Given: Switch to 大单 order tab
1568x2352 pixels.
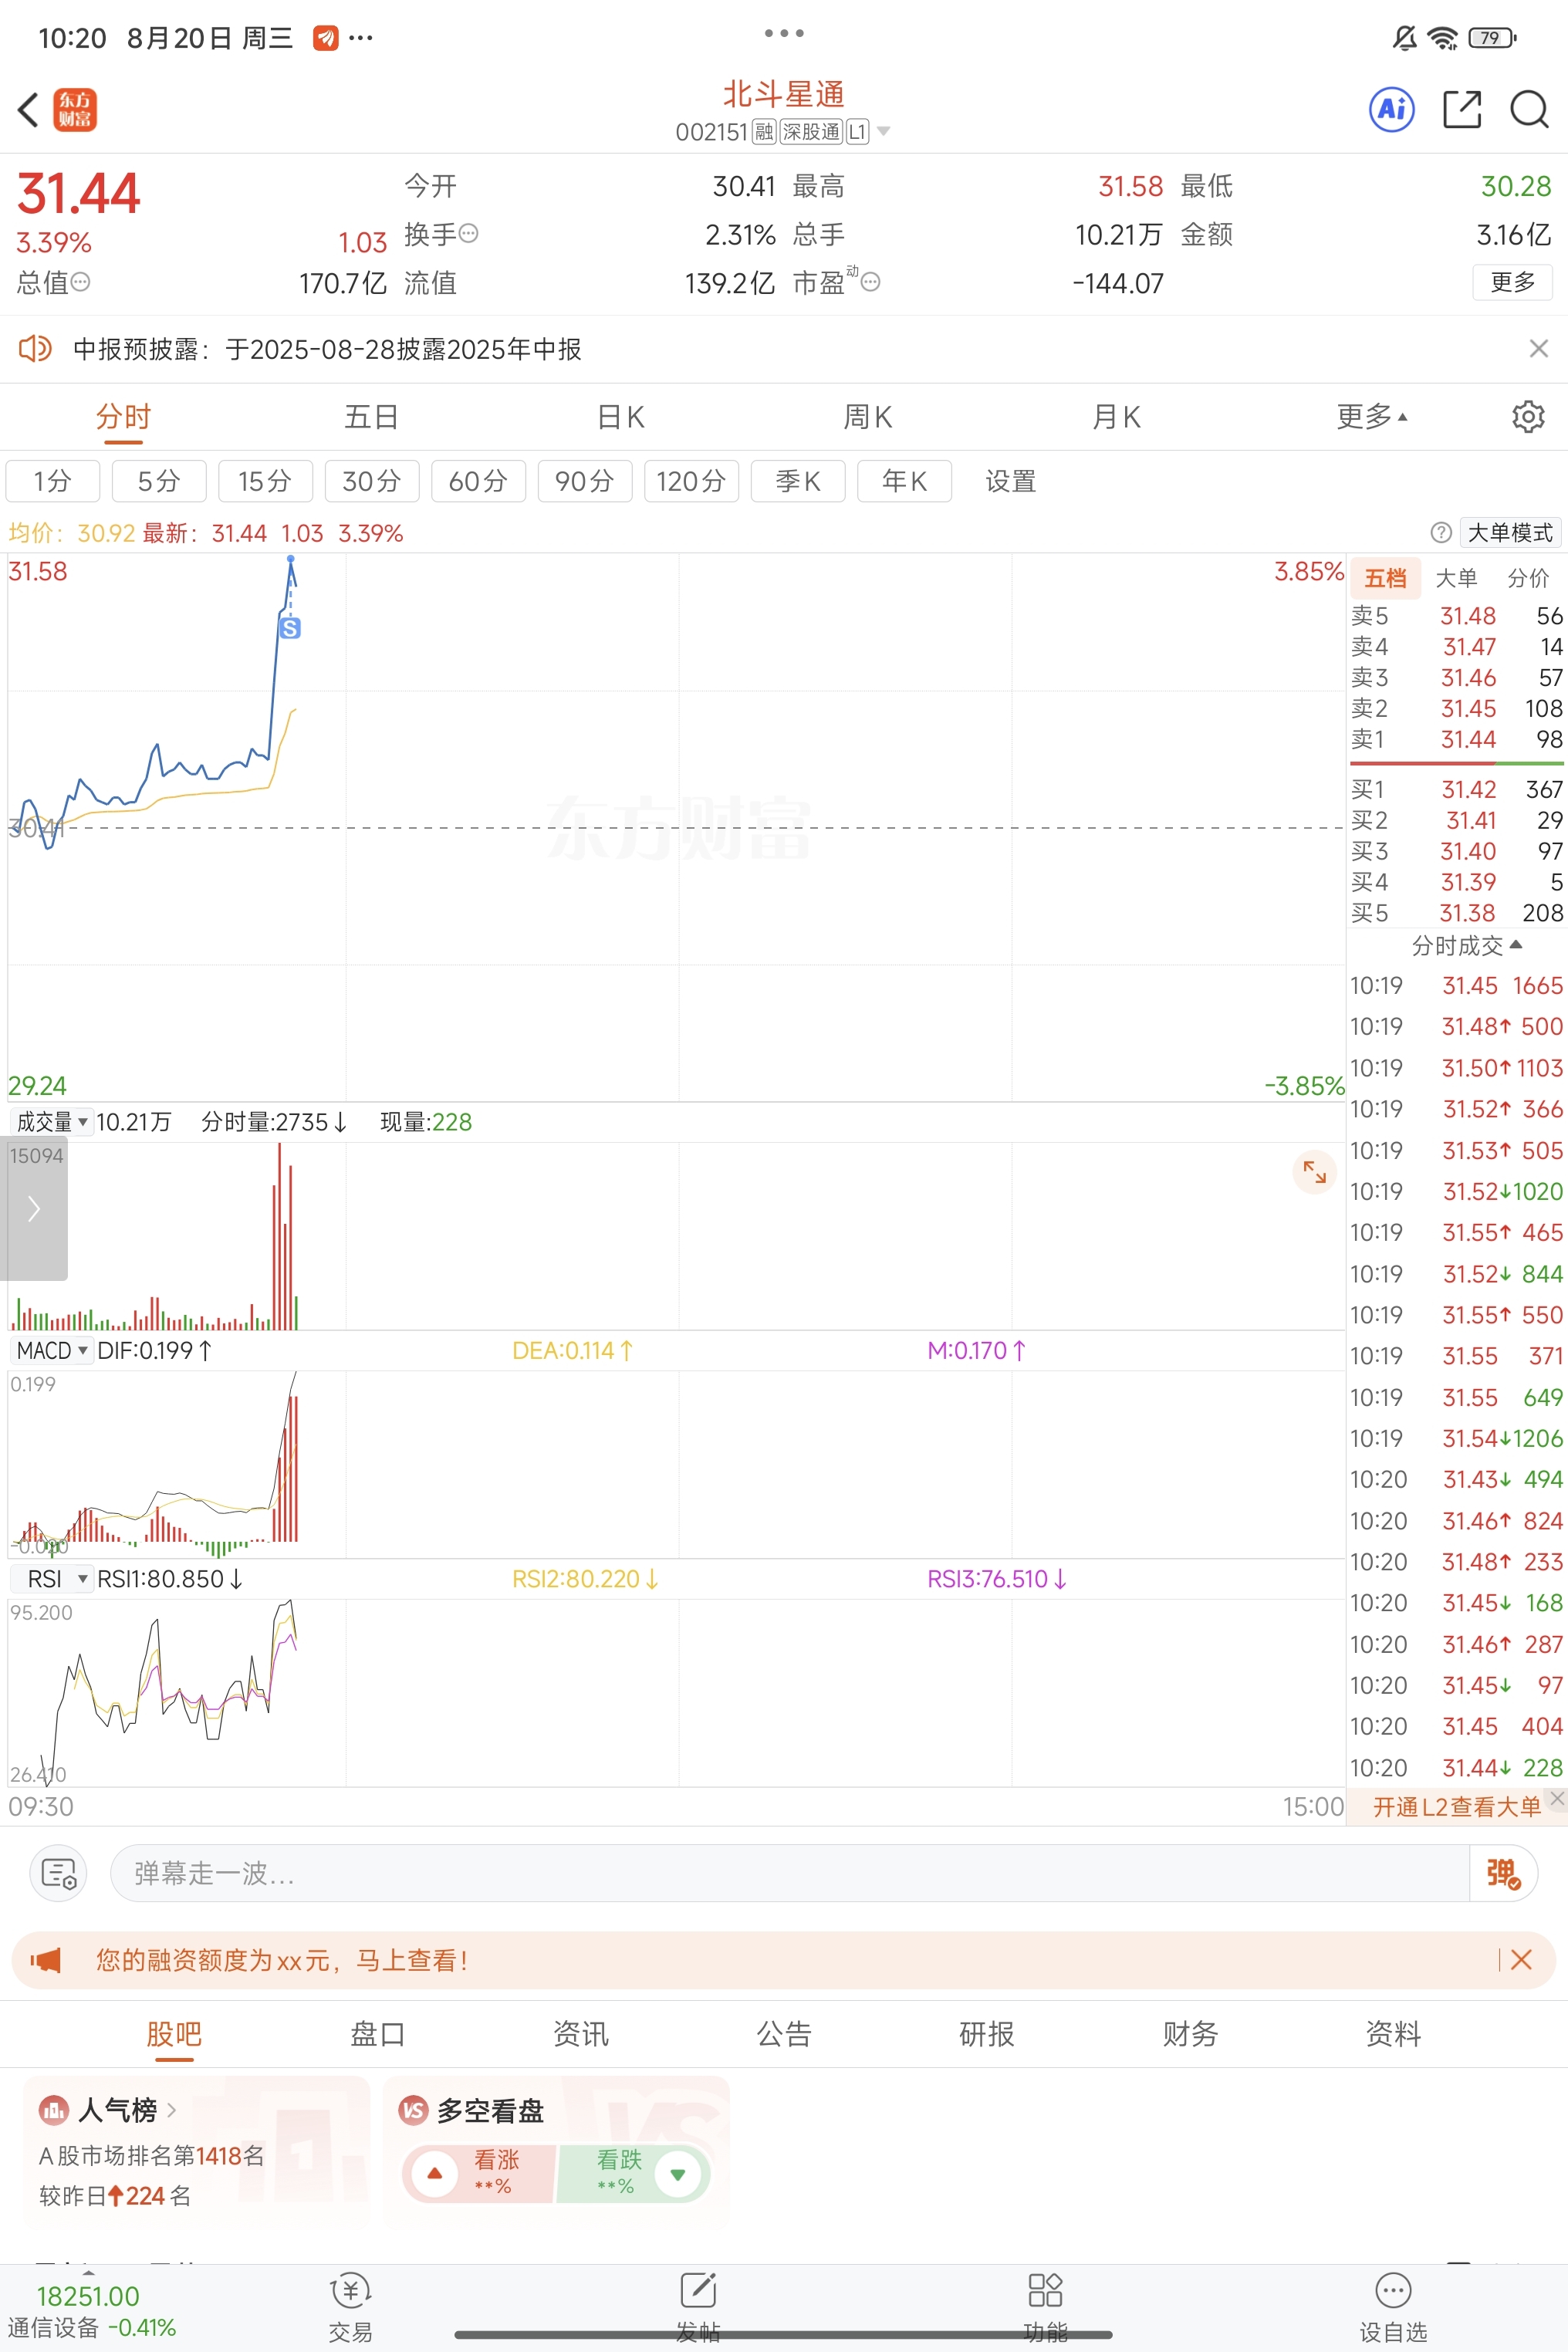Looking at the screenshot, I should click(x=1456, y=577).
